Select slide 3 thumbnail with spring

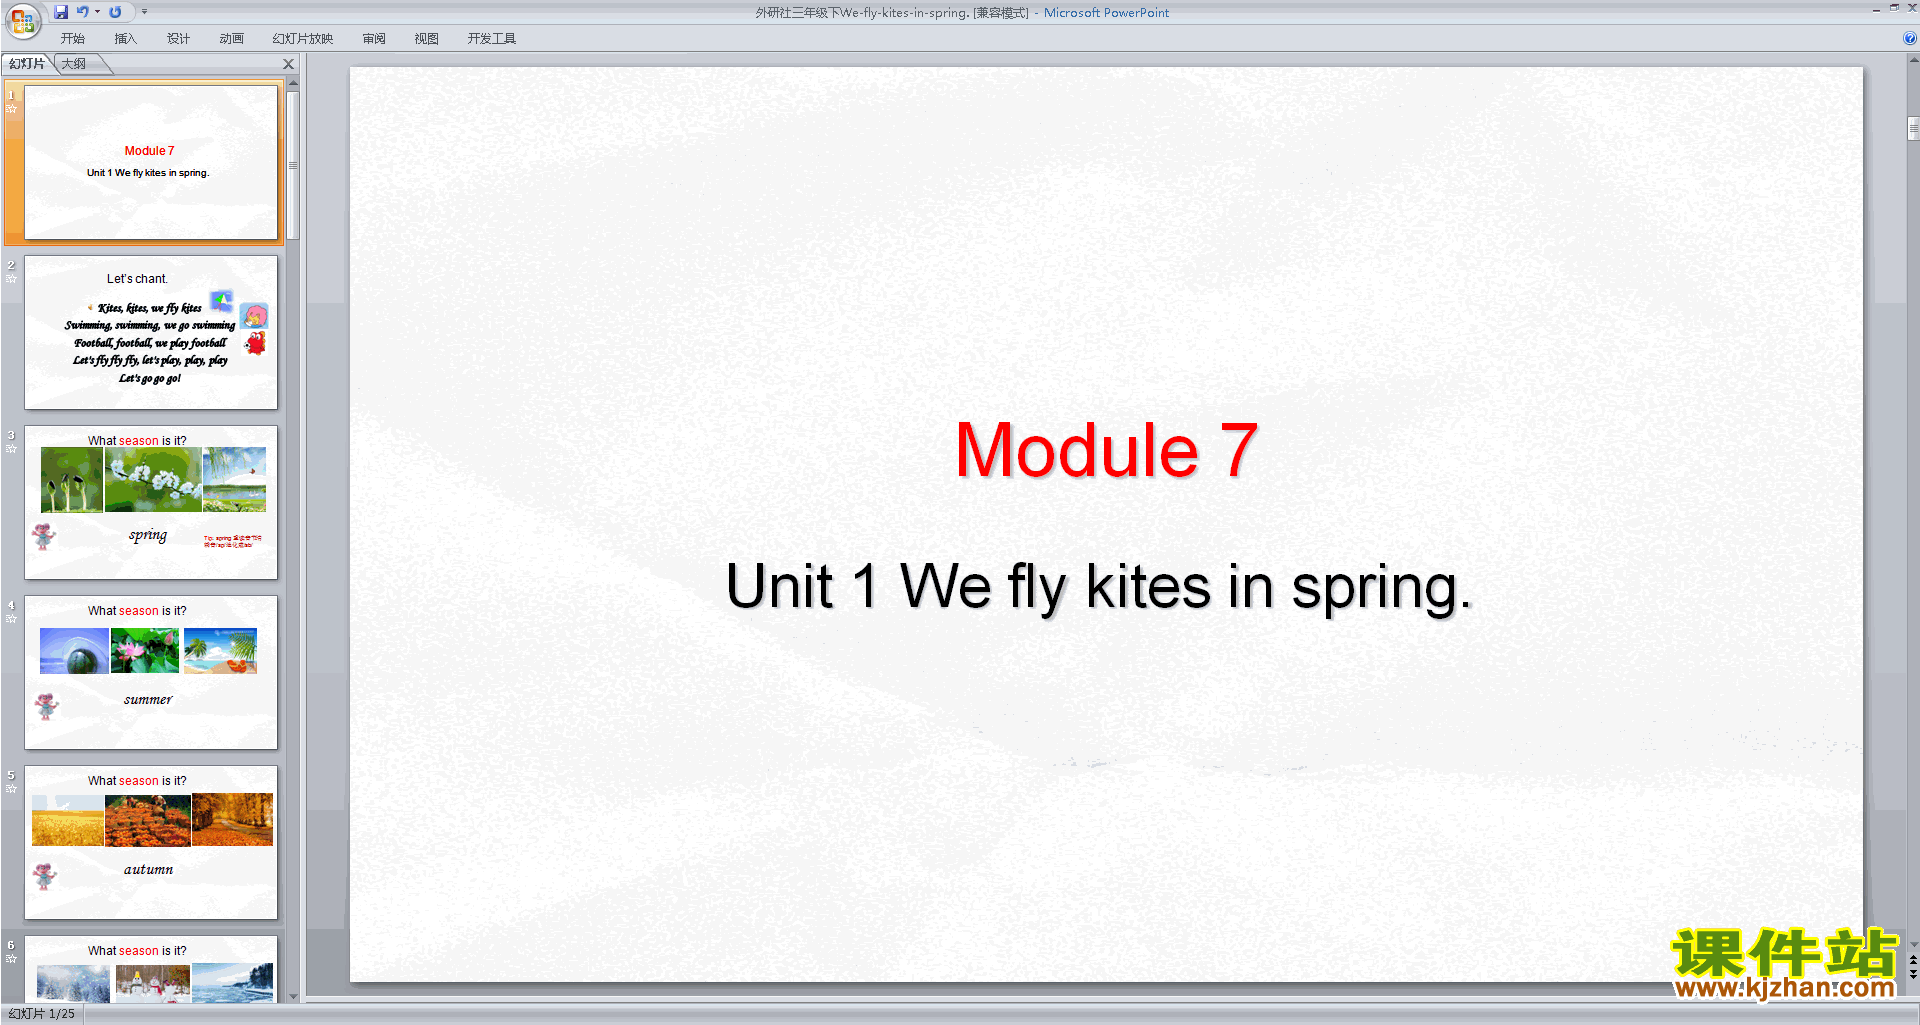(x=151, y=502)
